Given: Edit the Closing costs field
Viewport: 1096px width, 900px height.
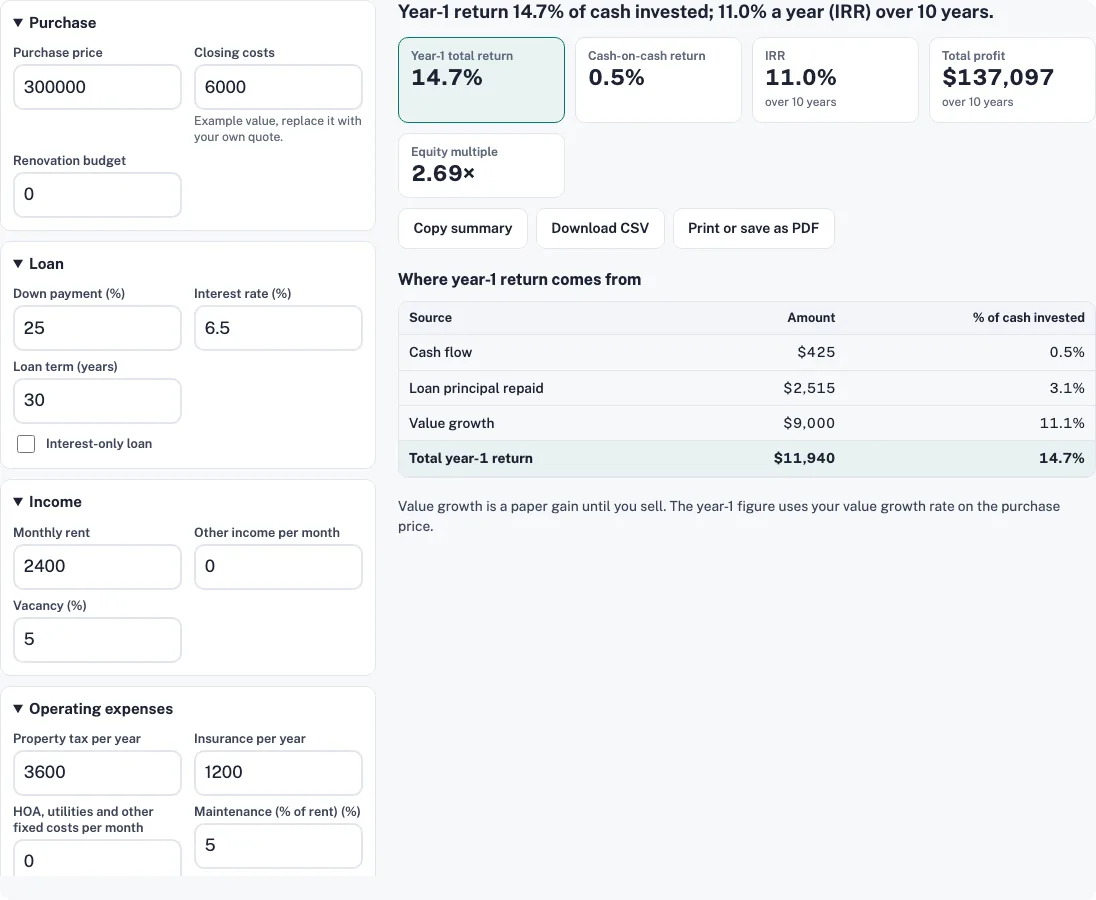Looking at the screenshot, I should 278,87.
